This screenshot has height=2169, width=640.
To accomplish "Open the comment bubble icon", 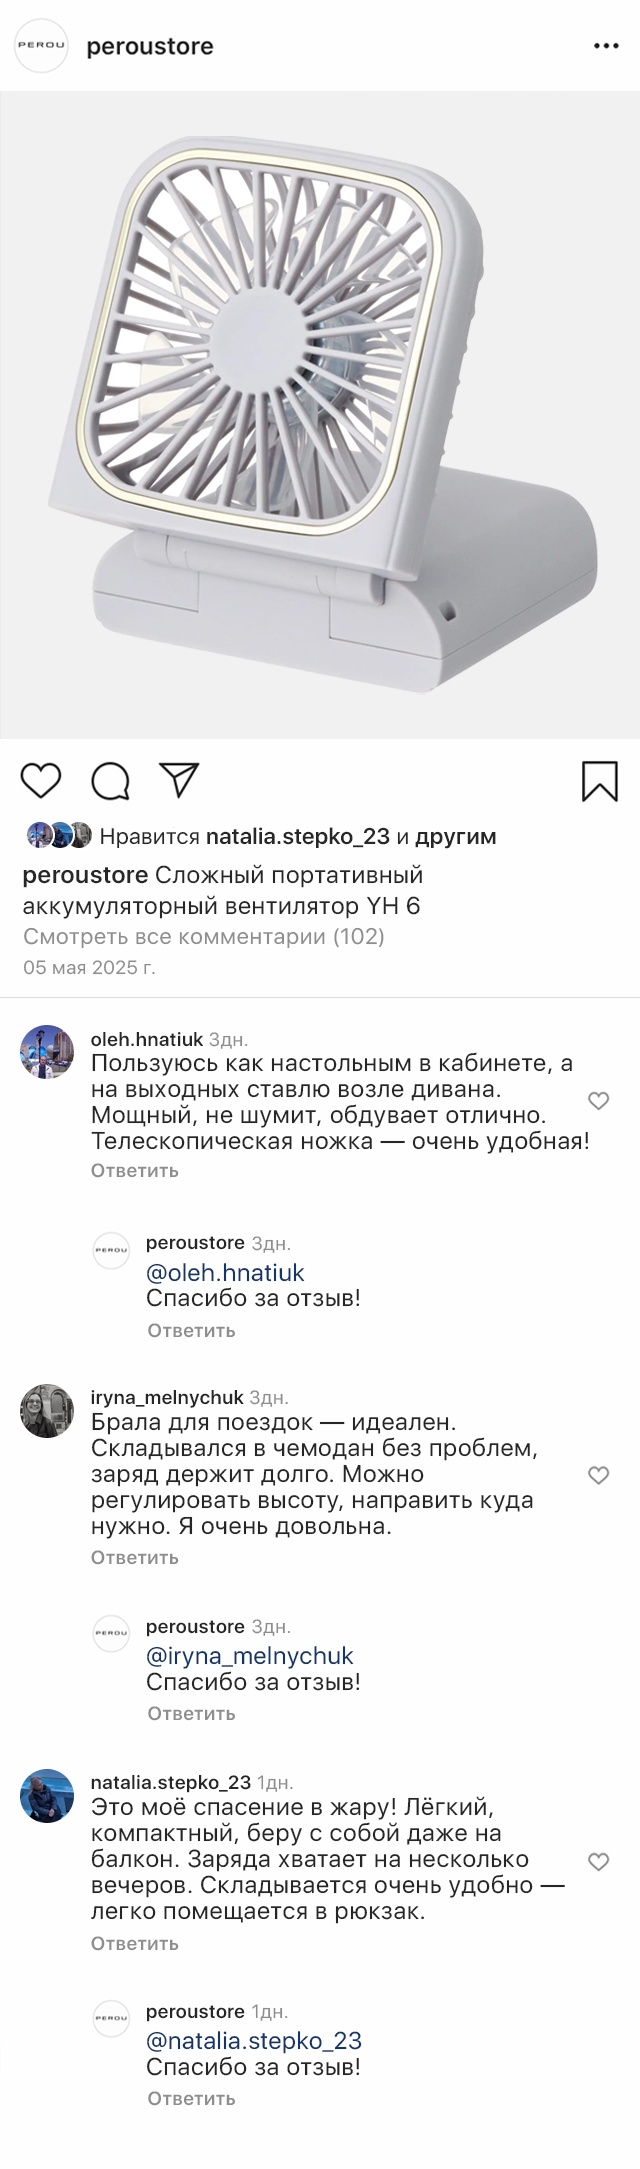I will (111, 781).
